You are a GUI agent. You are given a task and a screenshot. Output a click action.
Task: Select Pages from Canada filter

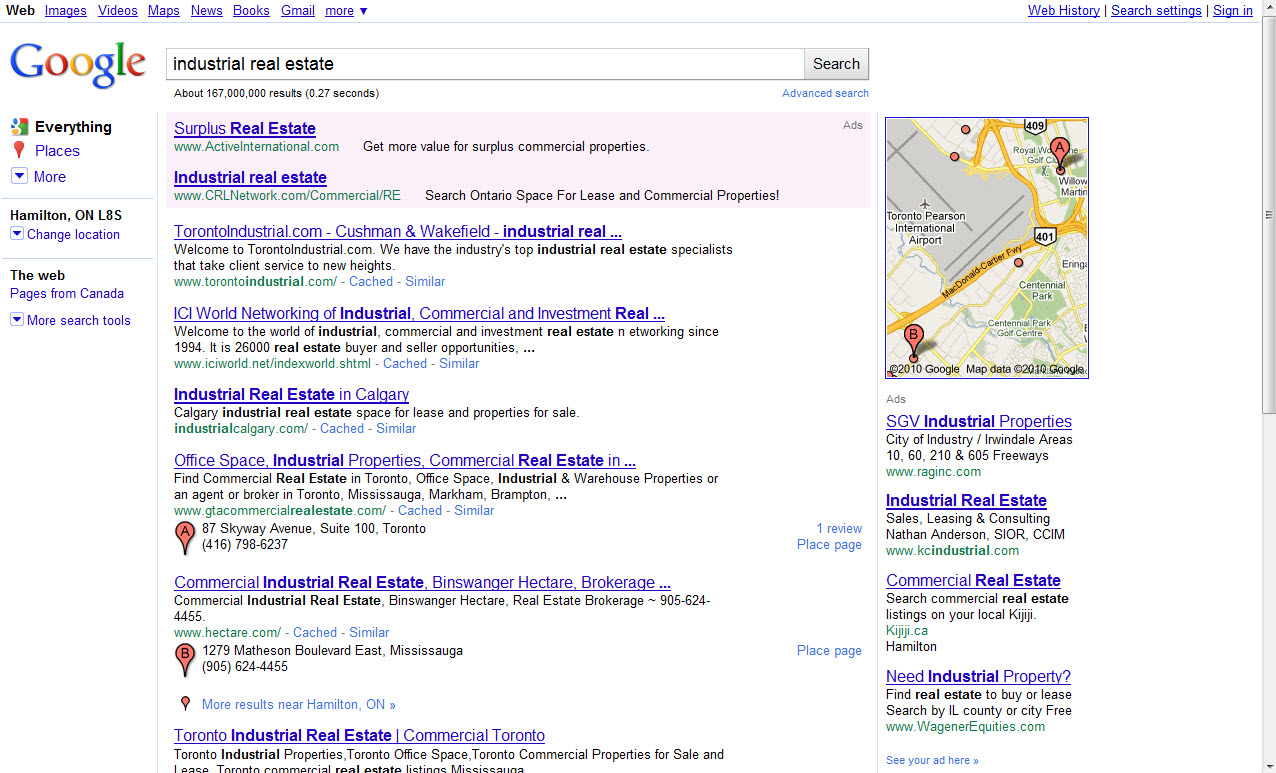tap(67, 293)
